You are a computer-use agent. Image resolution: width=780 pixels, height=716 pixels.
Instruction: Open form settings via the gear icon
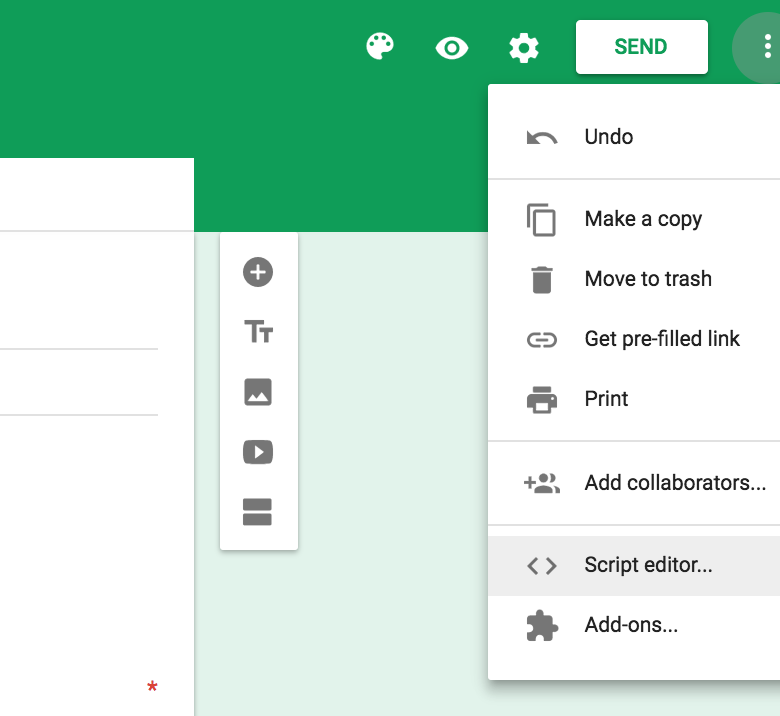[x=524, y=48]
